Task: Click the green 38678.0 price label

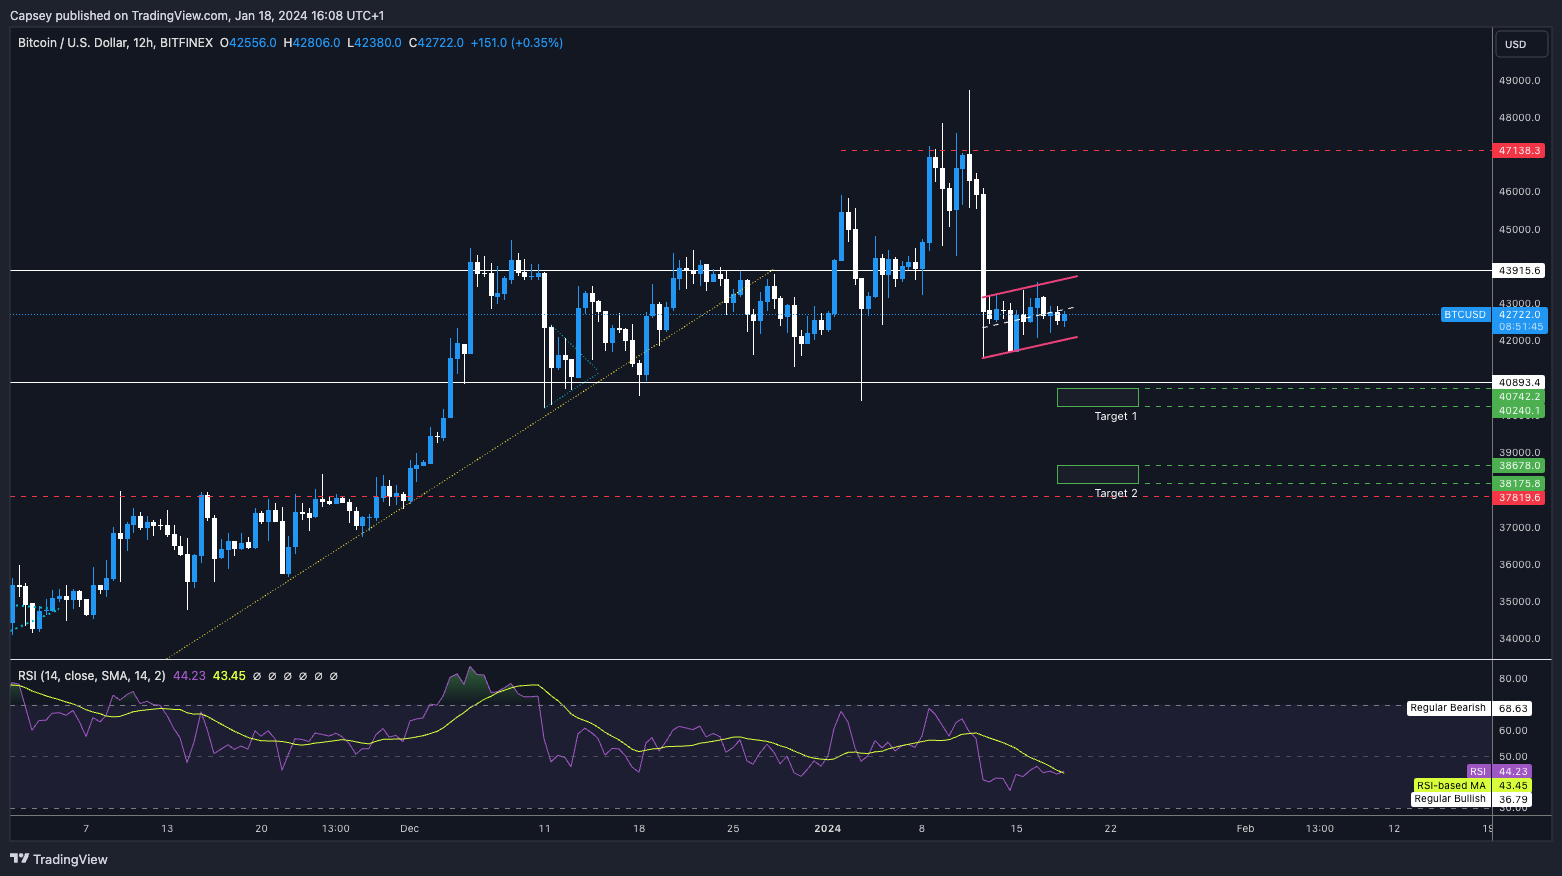Action: click(x=1520, y=466)
